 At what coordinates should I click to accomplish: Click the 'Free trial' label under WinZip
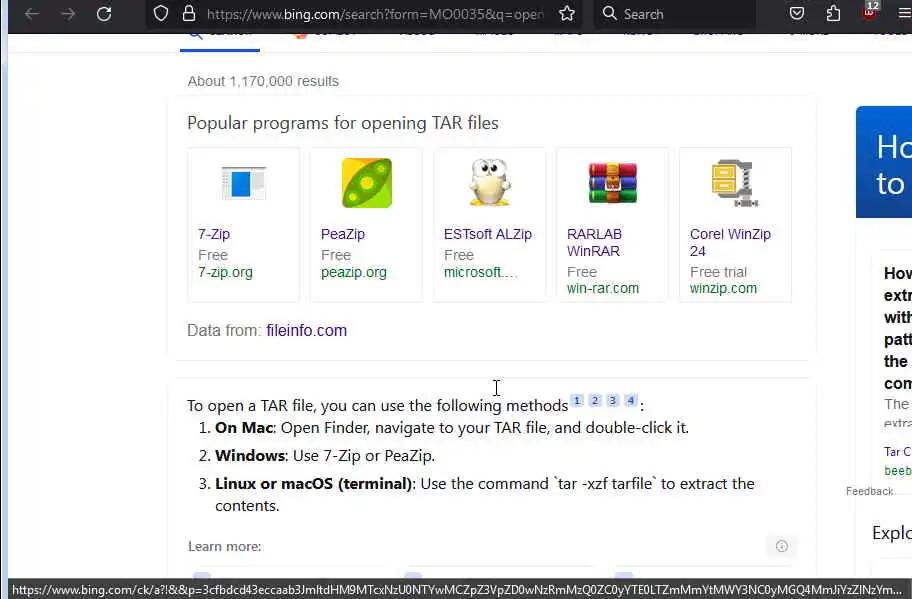tap(718, 272)
